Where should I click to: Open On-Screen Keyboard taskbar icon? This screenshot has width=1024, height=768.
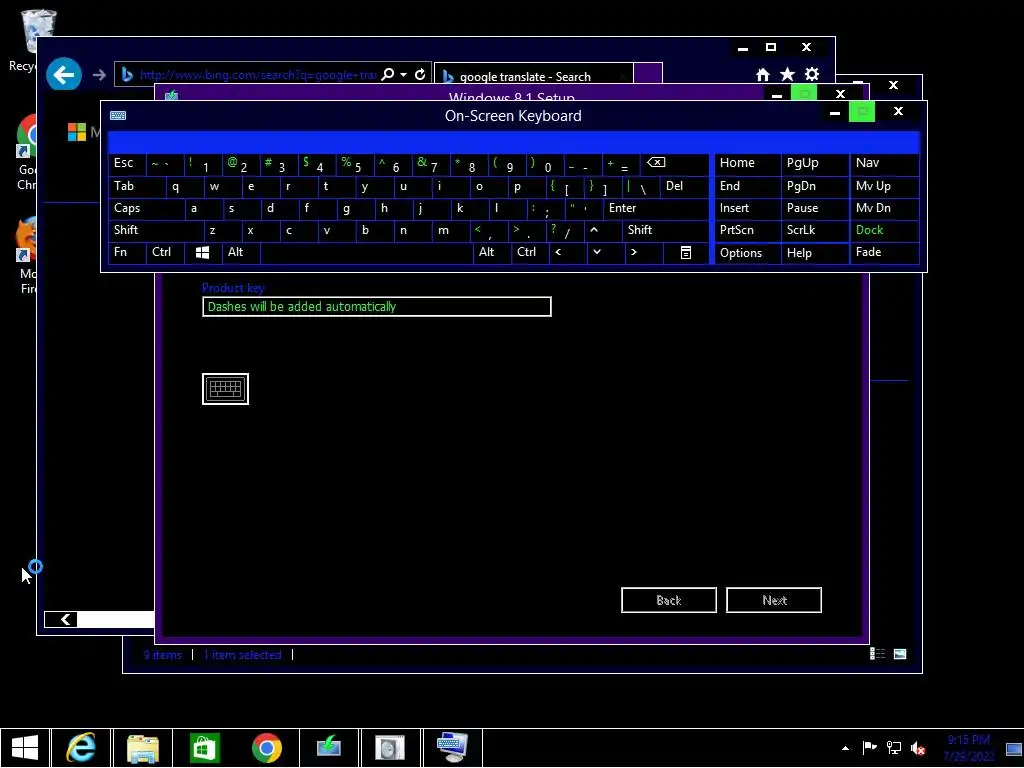452,748
